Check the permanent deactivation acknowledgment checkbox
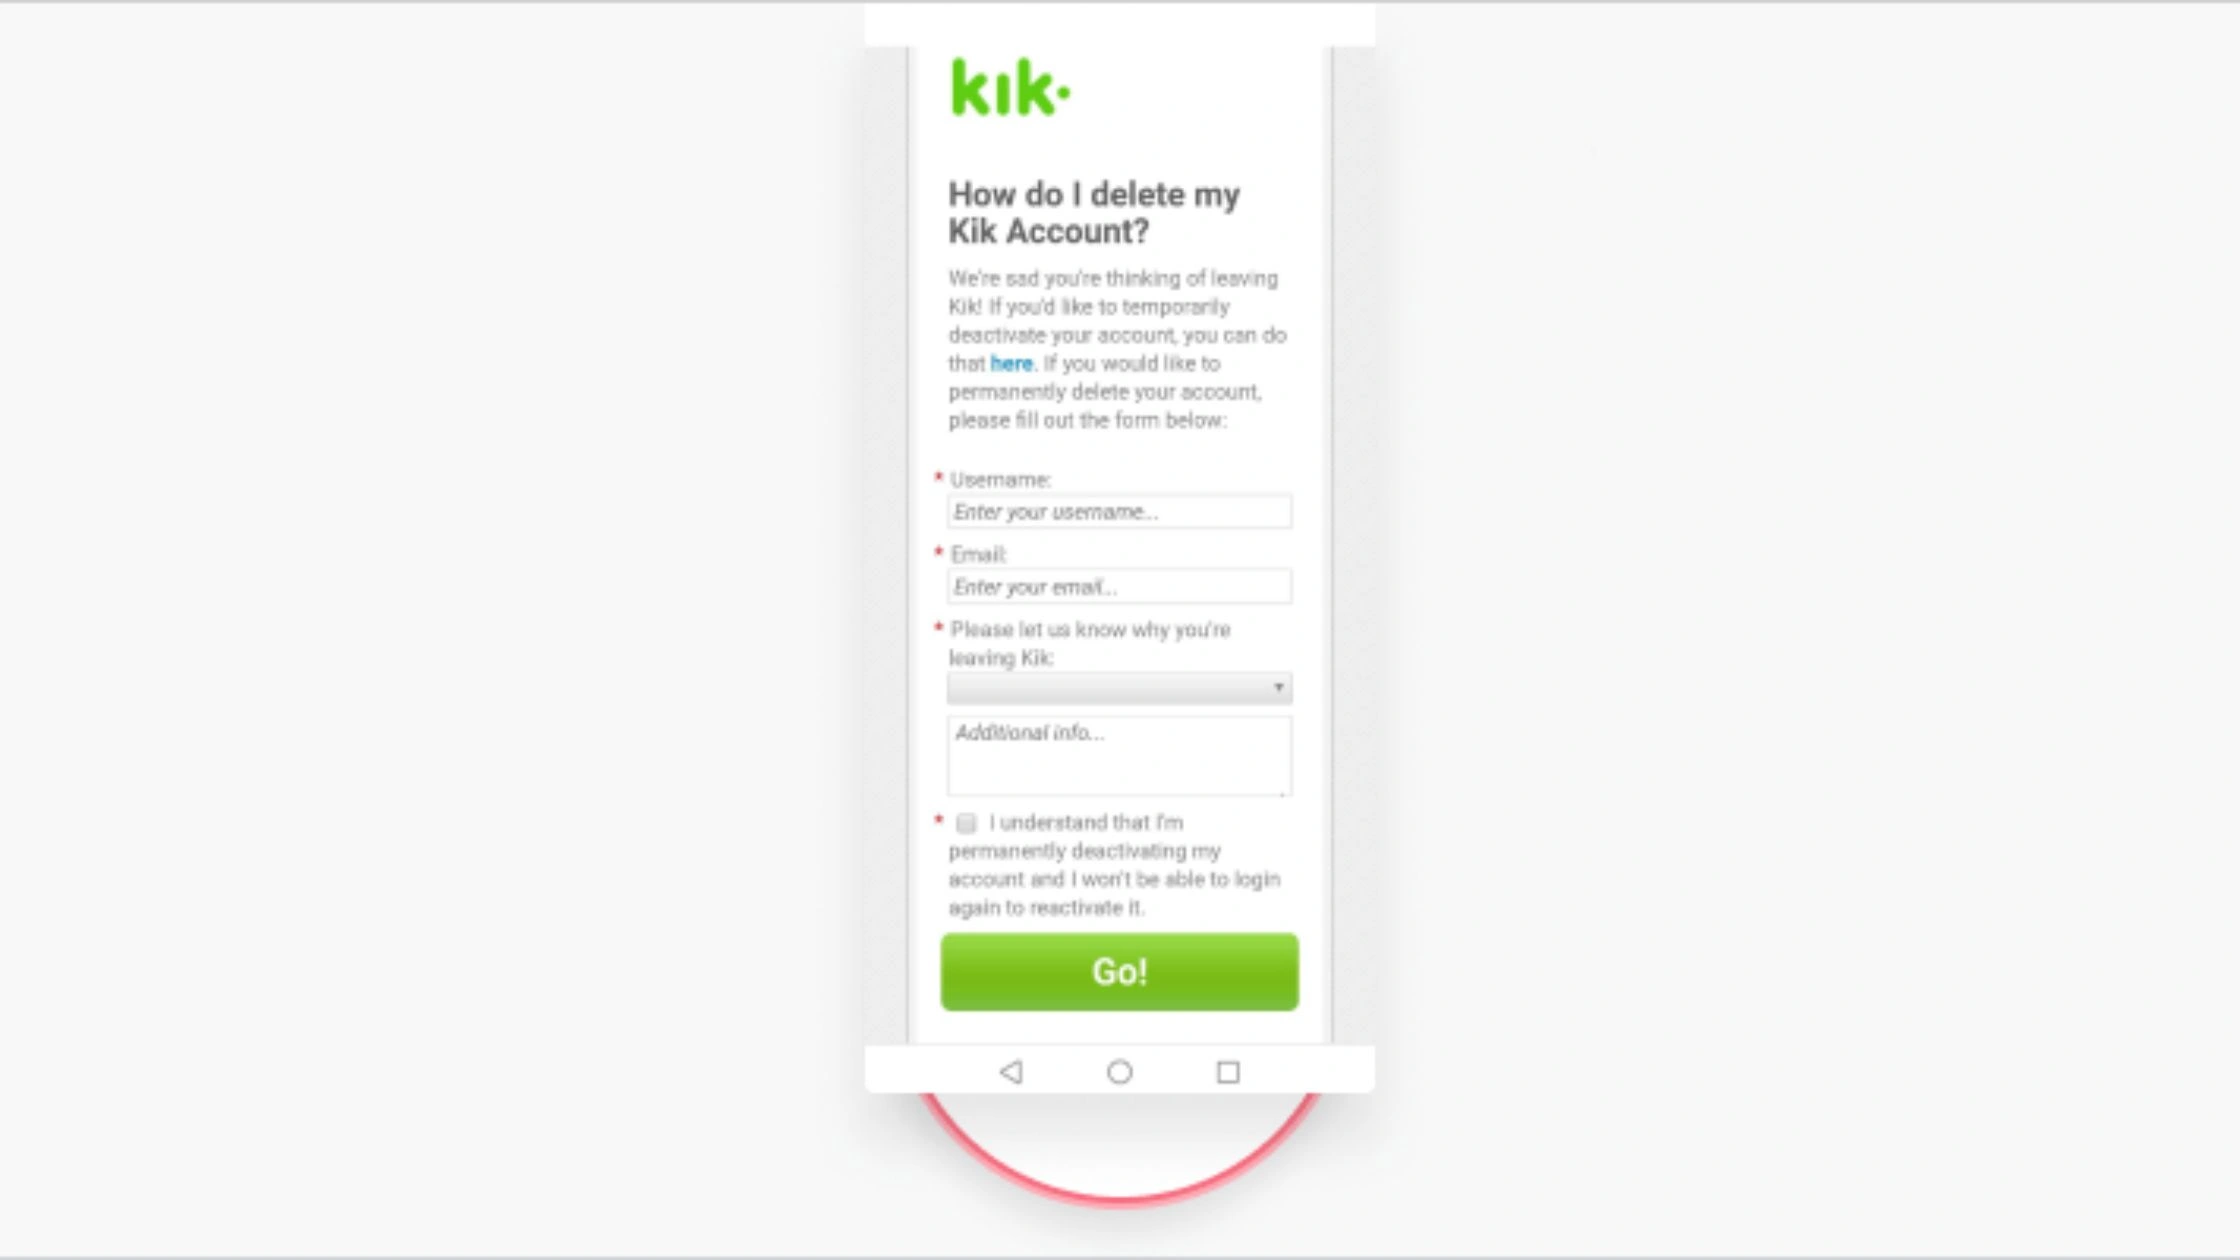2240x1260 pixels. click(x=966, y=823)
